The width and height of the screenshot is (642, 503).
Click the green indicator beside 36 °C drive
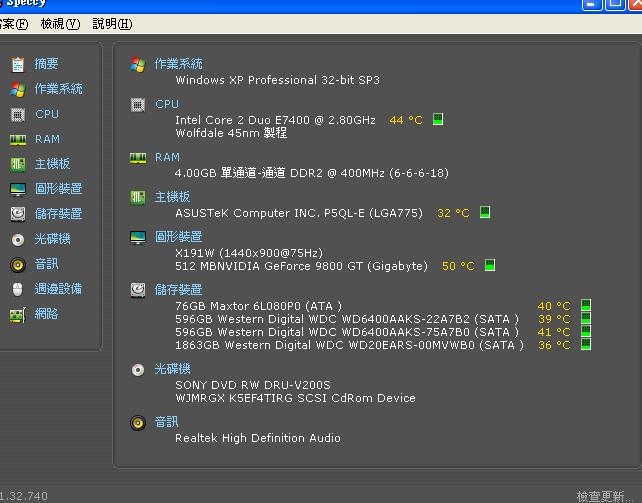586,344
